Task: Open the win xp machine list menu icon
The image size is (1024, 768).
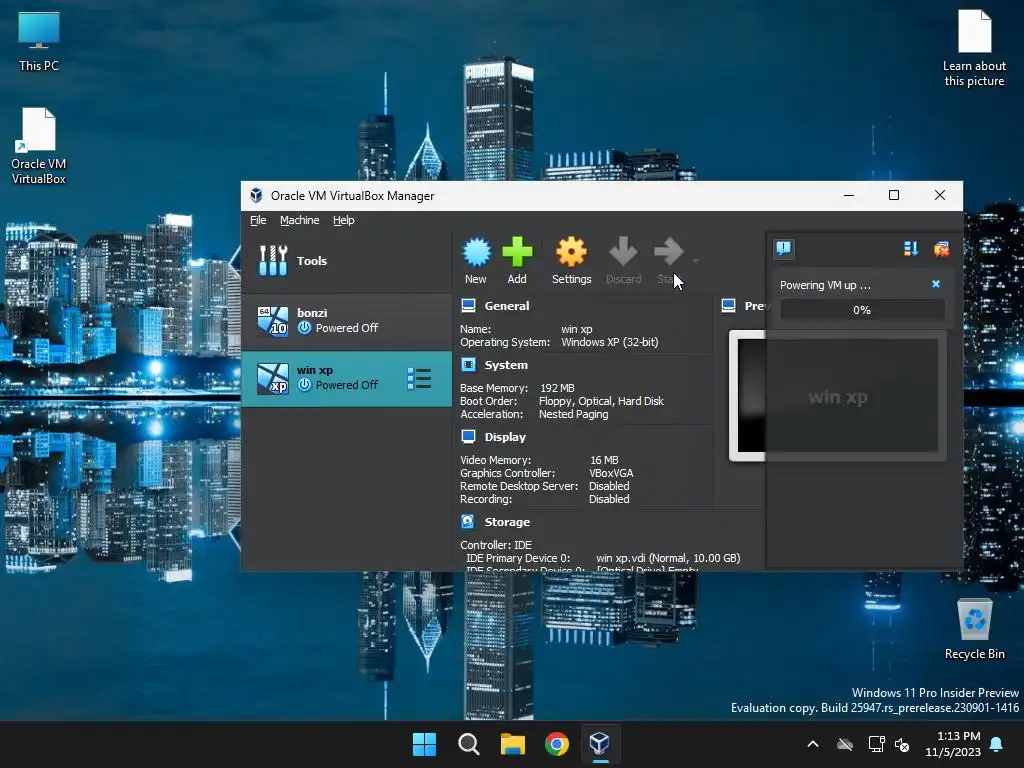Action: point(419,379)
